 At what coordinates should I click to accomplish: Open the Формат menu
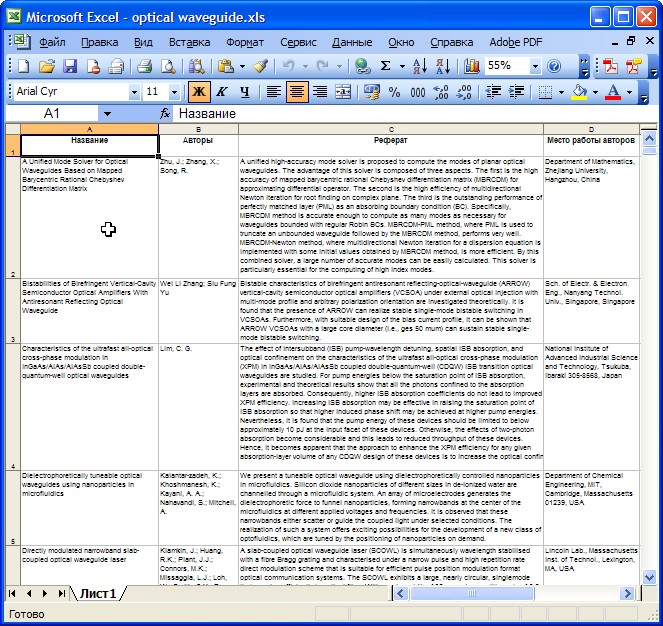[x=245, y=42]
